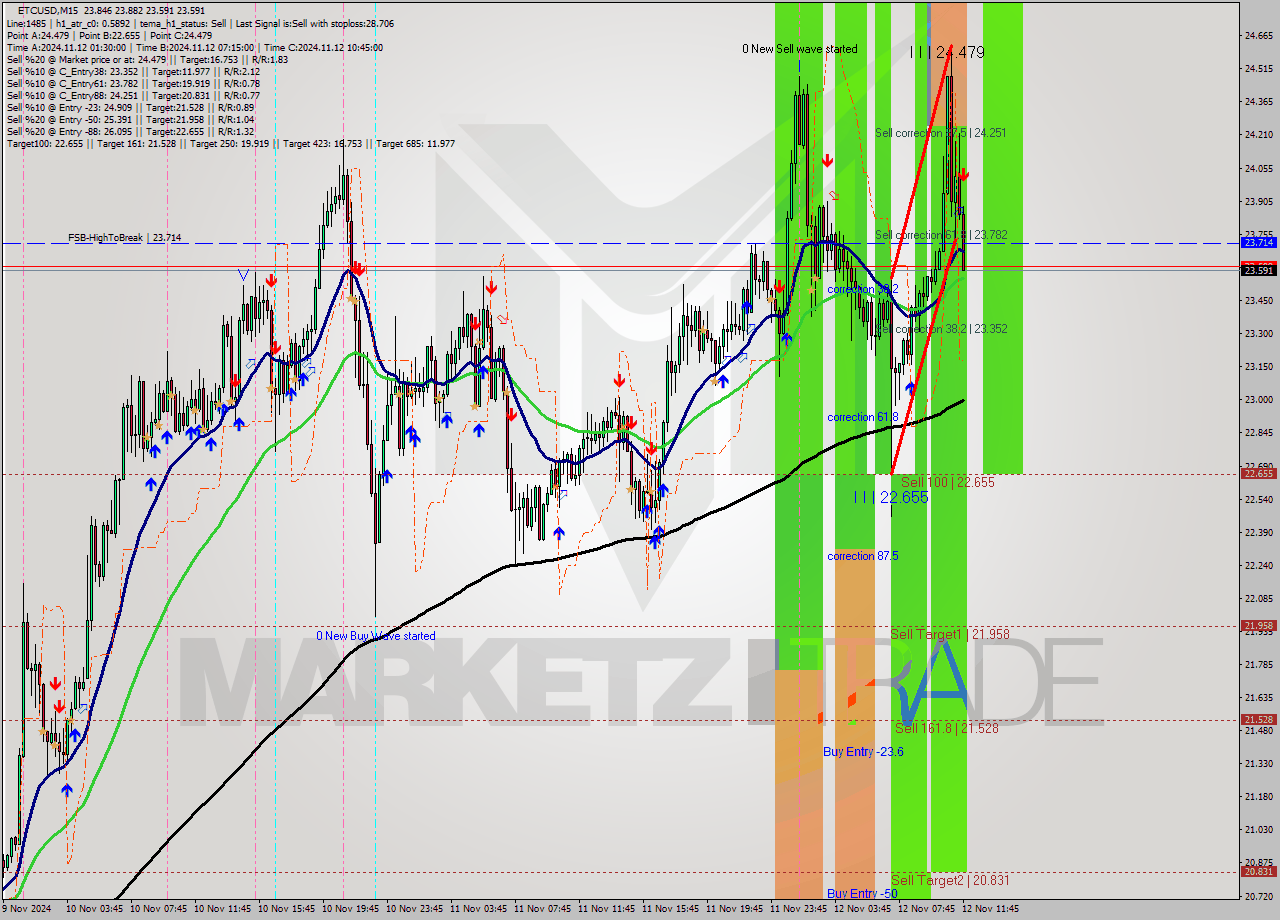Select 'Sell Target1 | 21.958' label
Screen dimensions: 1280x920
[950, 635]
